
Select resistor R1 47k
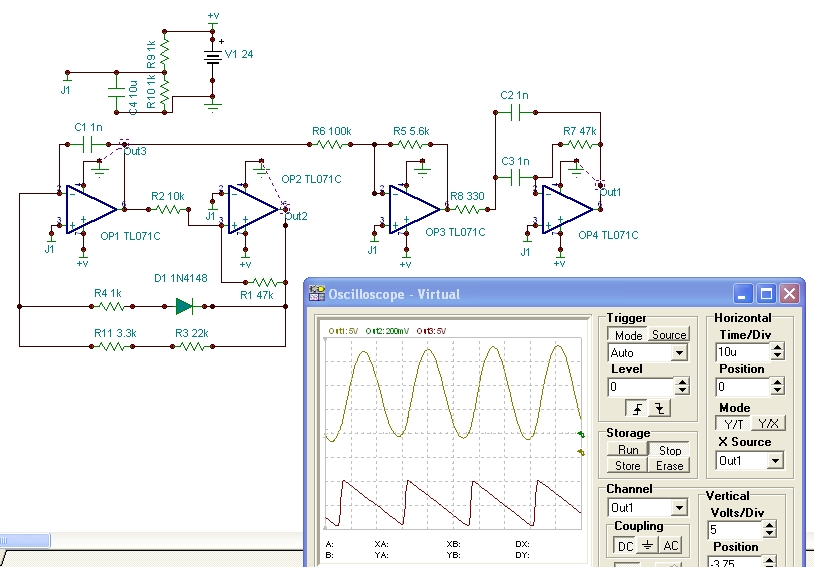265,282
